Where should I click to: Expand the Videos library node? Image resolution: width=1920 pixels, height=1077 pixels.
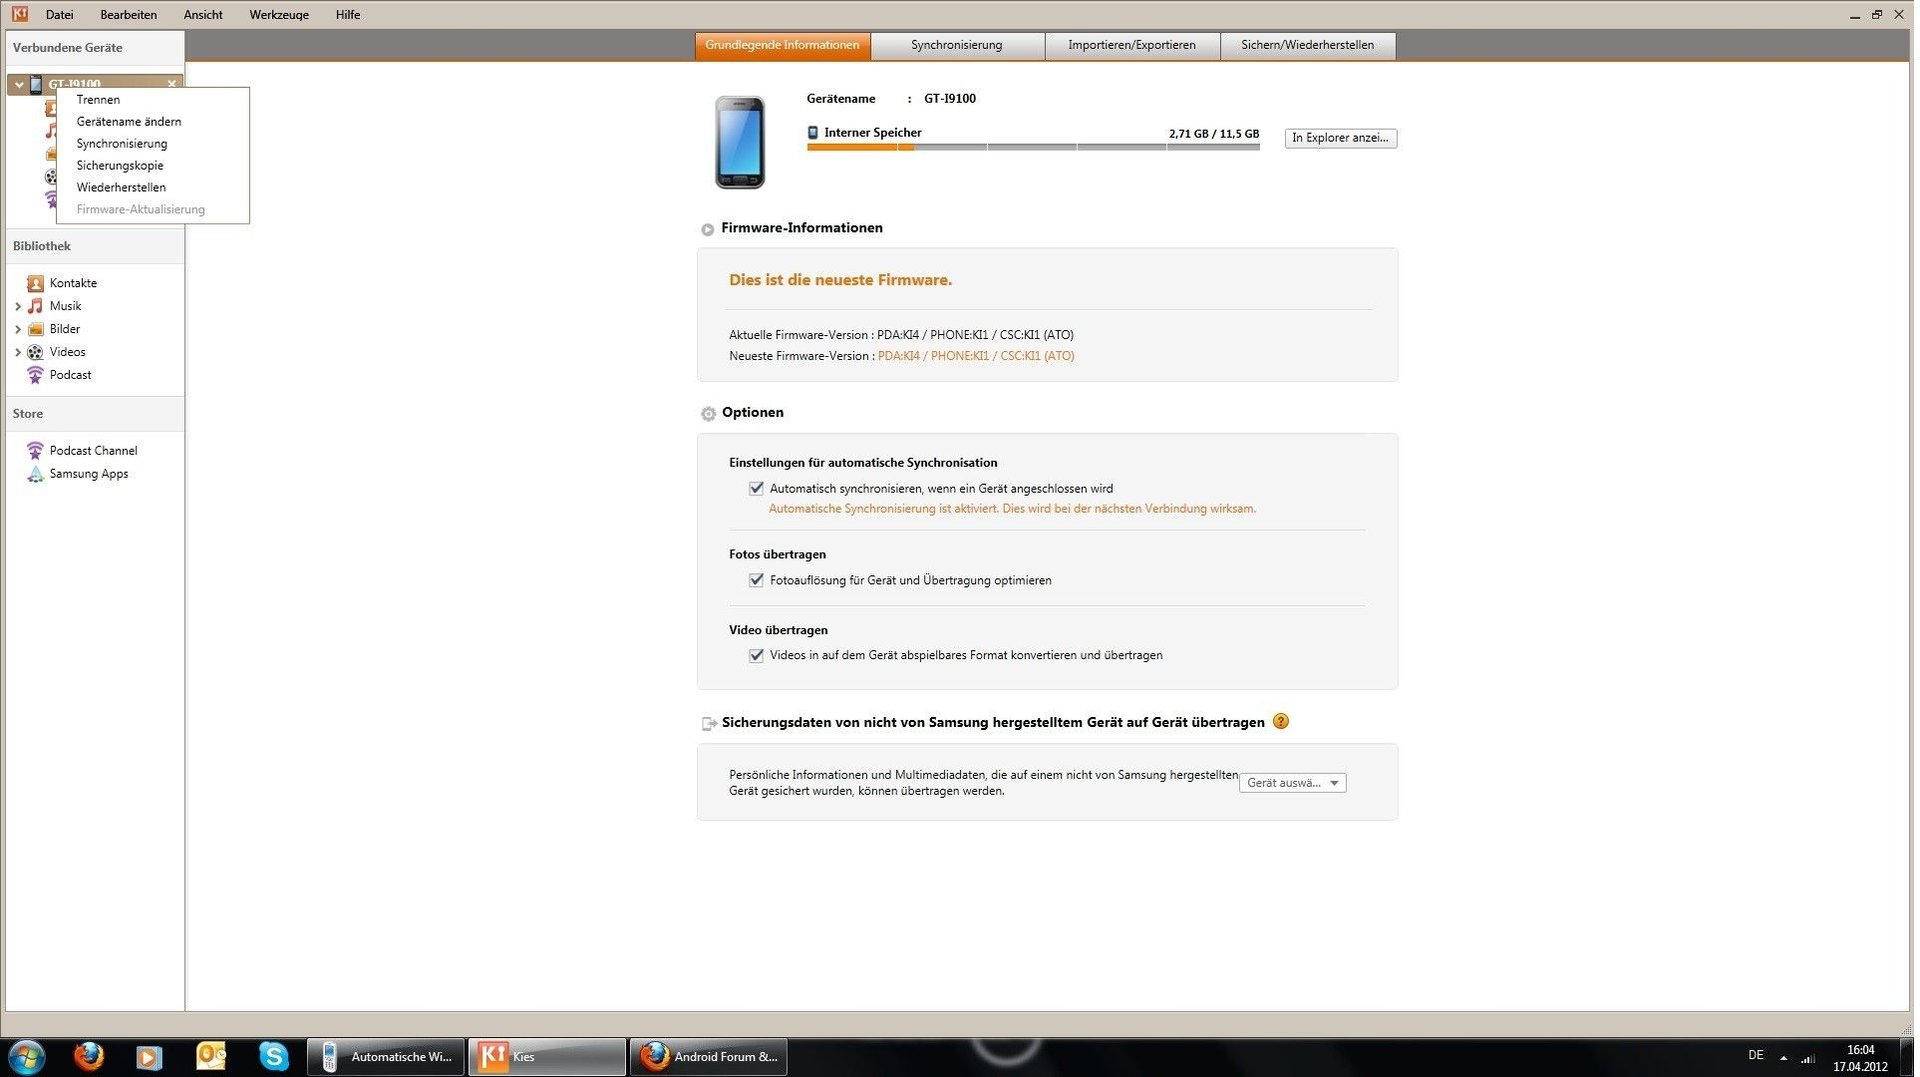(18, 352)
